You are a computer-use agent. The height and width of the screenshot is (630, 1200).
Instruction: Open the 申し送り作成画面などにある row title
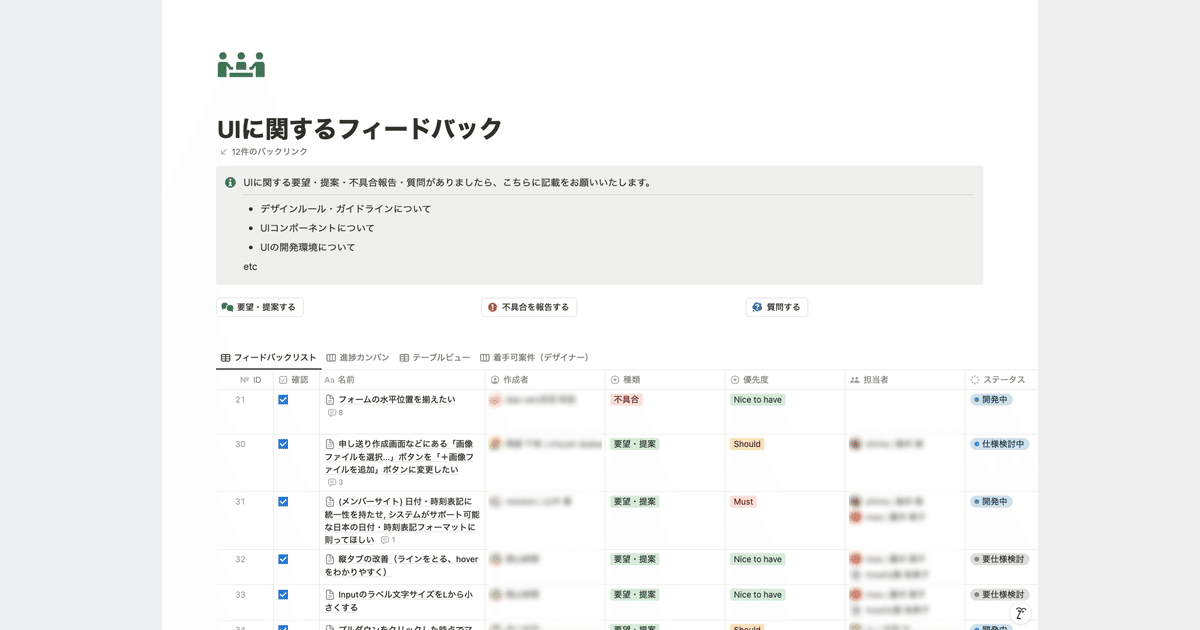pos(400,456)
